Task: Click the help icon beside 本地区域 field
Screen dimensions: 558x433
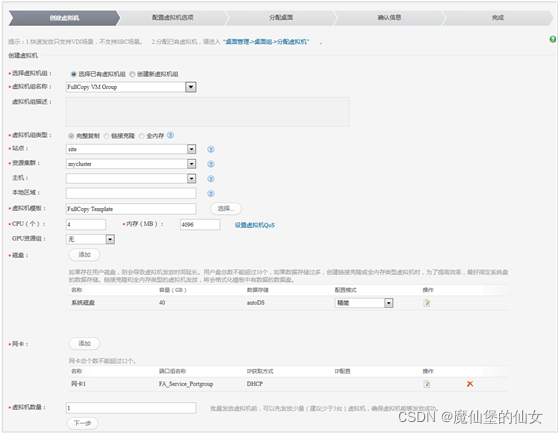Action: 211,194
